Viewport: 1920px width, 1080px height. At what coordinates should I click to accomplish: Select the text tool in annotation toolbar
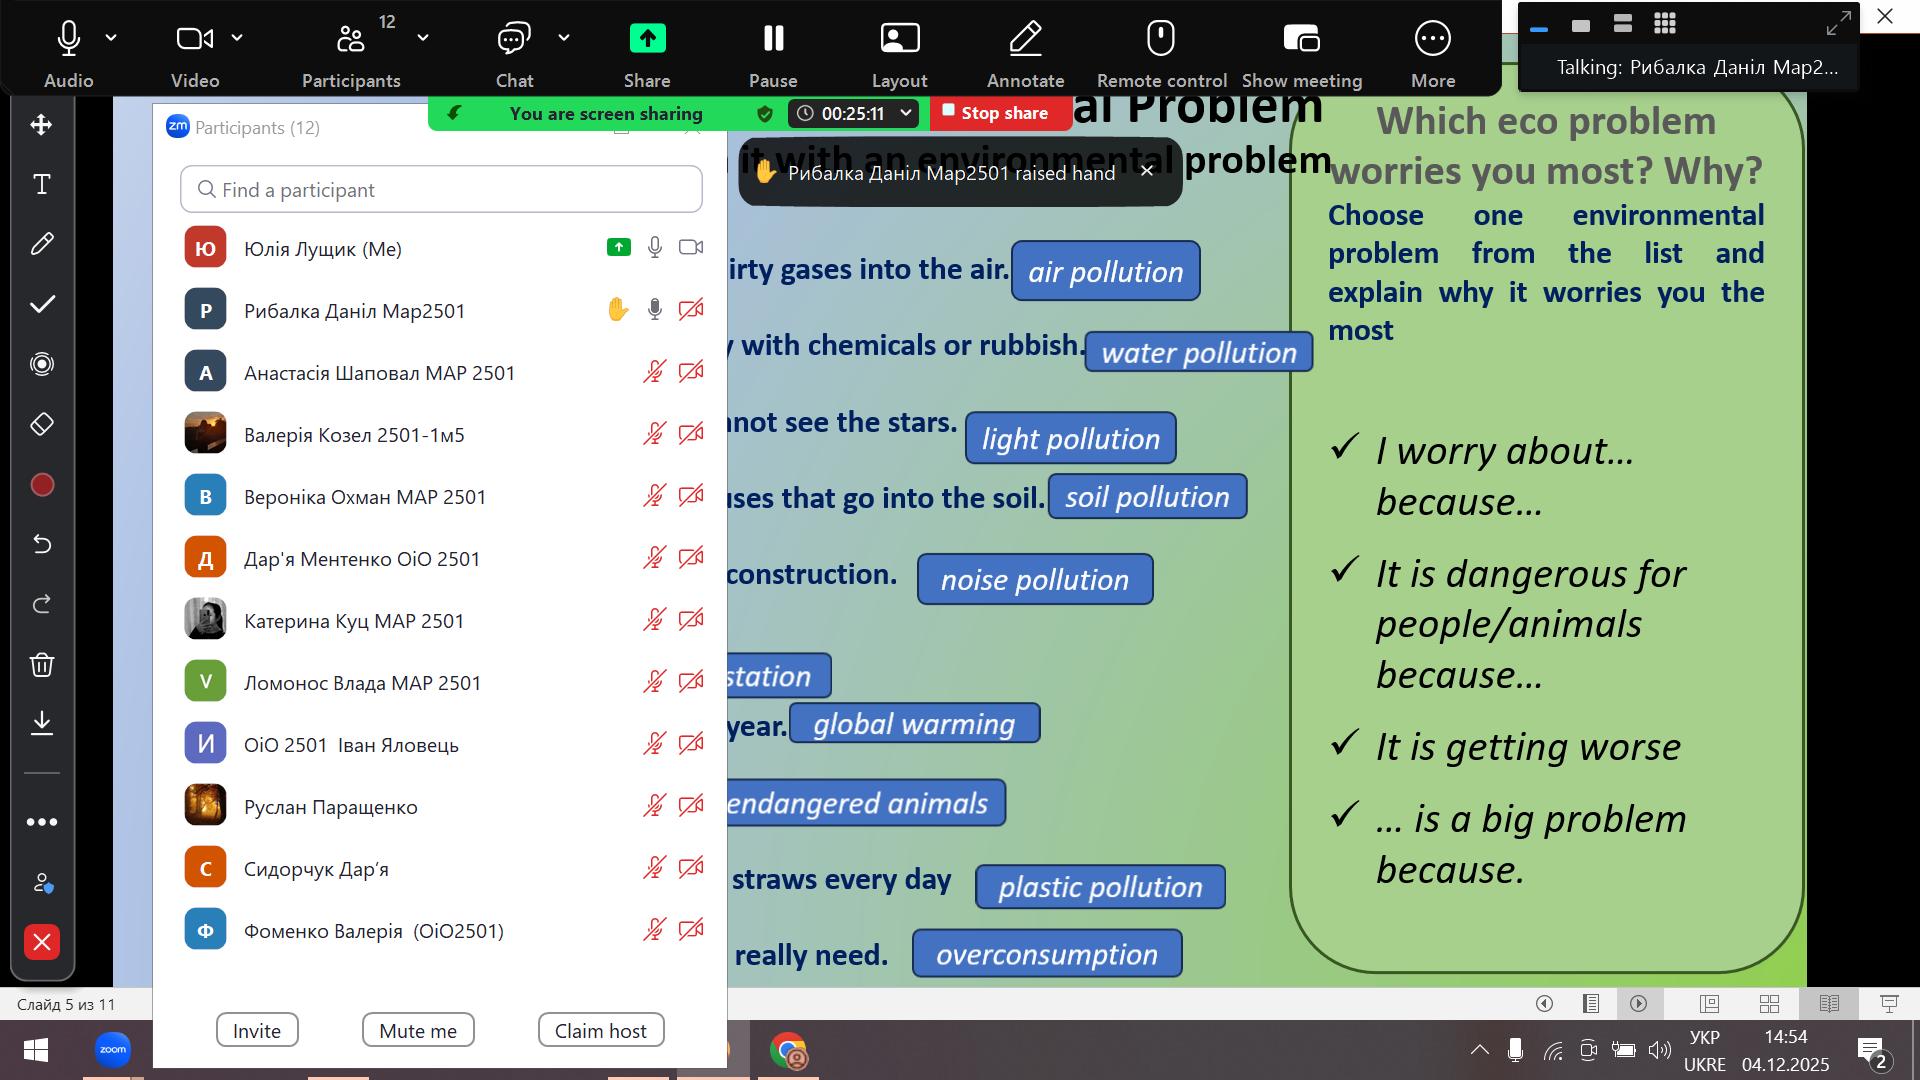[42, 184]
